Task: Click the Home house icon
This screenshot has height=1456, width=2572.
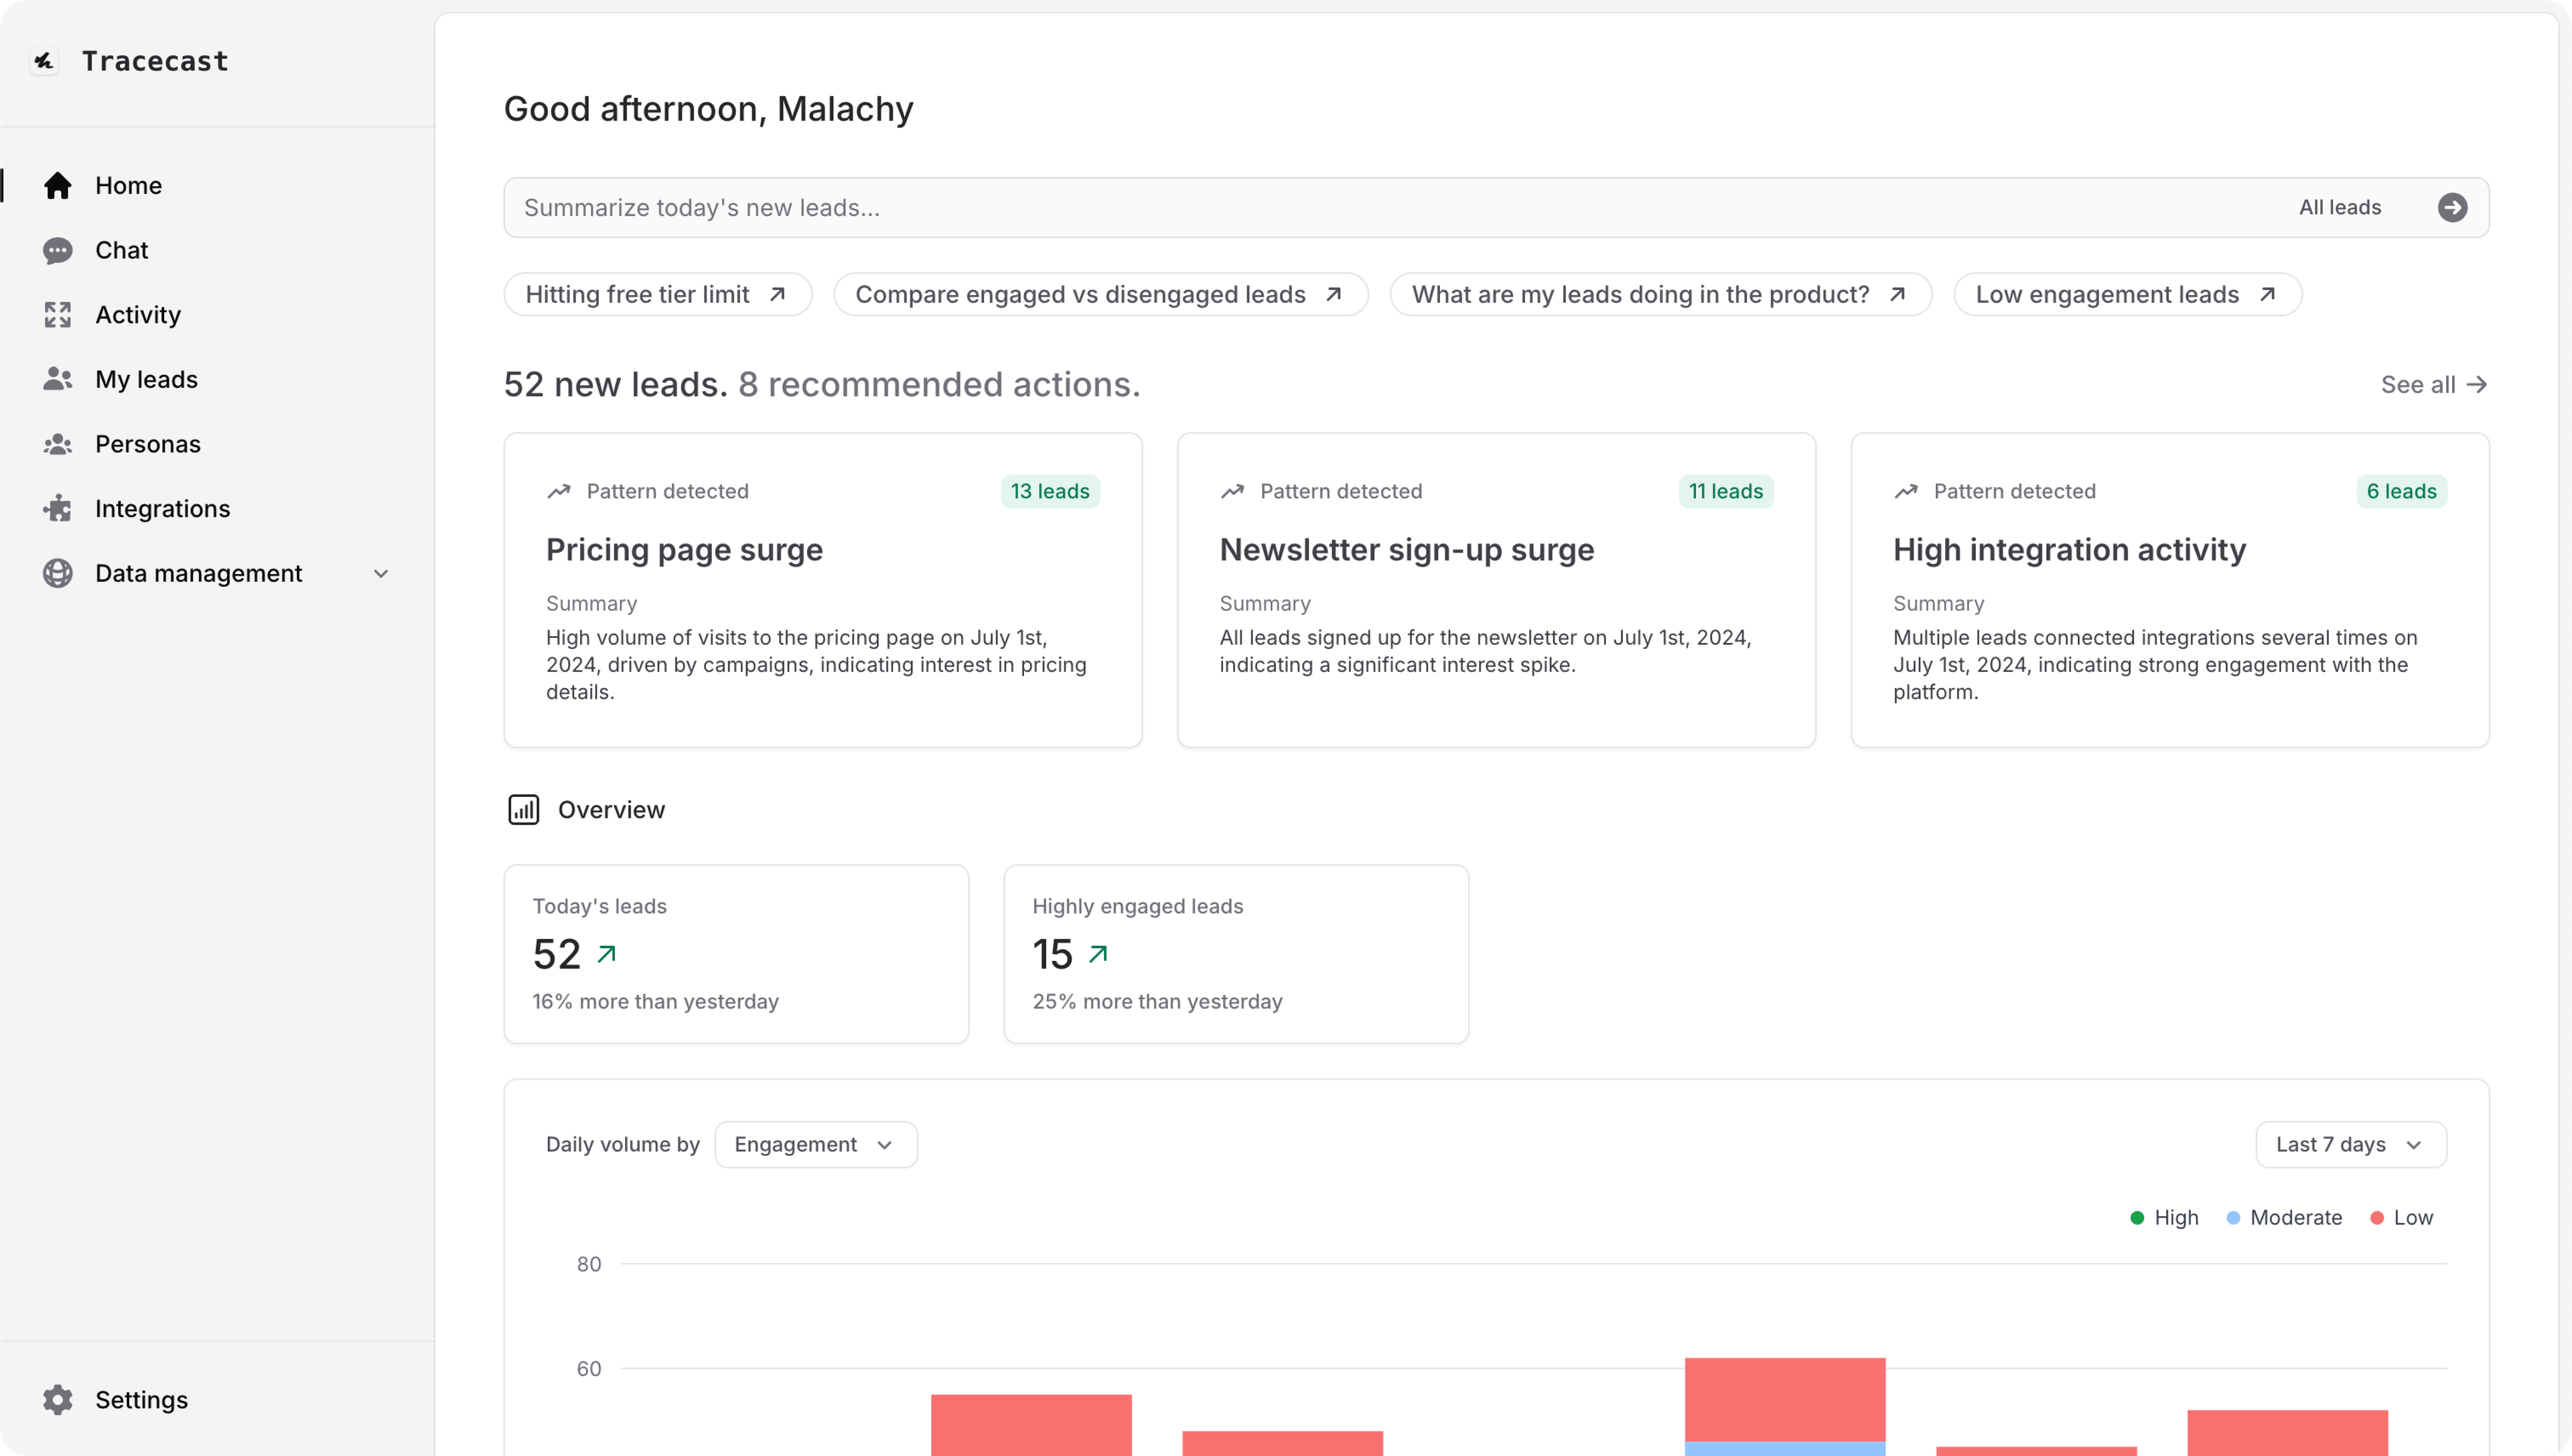Action: tap(58, 186)
